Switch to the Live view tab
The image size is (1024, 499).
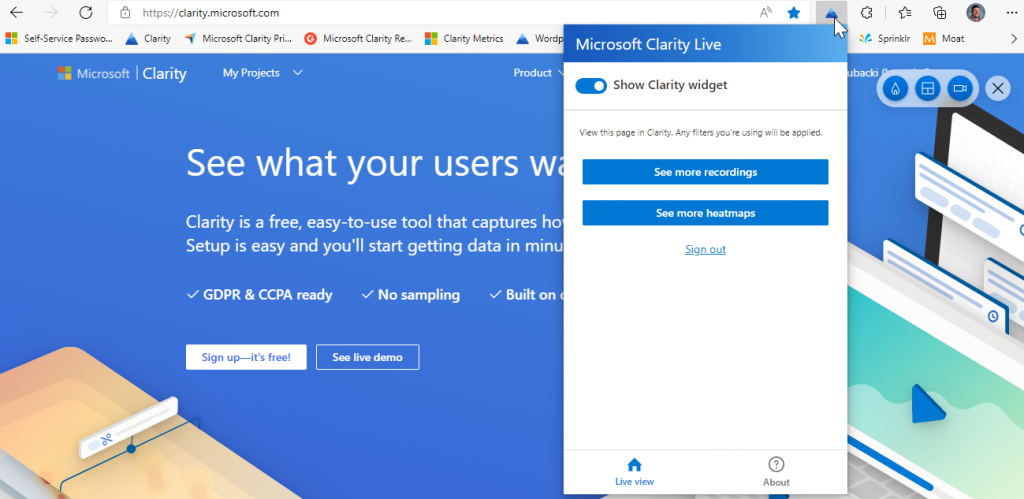click(x=634, y=472)
